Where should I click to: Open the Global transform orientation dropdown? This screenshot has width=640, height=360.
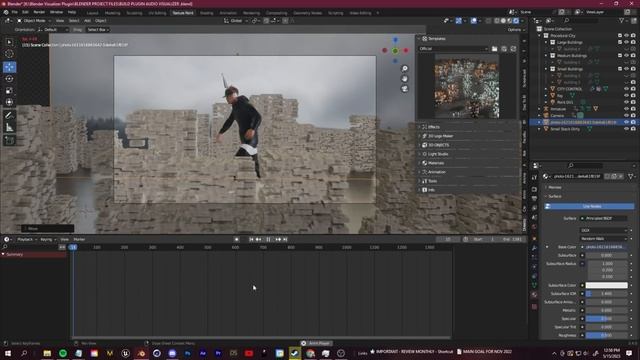(x=236, y=20)
